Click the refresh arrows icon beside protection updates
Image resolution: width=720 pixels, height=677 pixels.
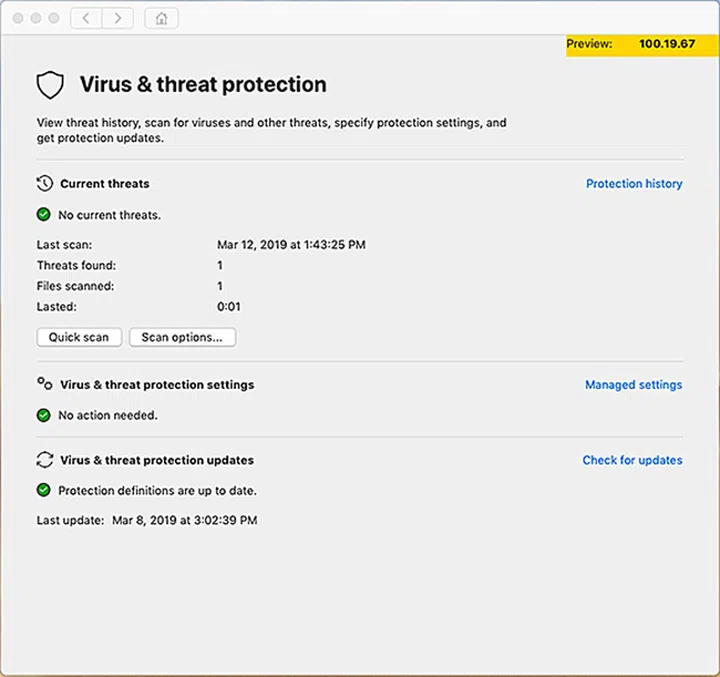pos(44,460)
